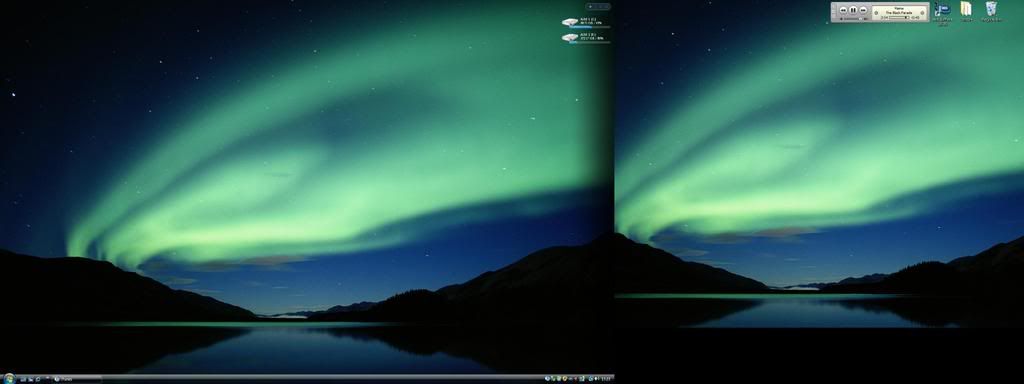Skip to the previous track in the mini player
1024x384 pixels.
tap(843, 10)
